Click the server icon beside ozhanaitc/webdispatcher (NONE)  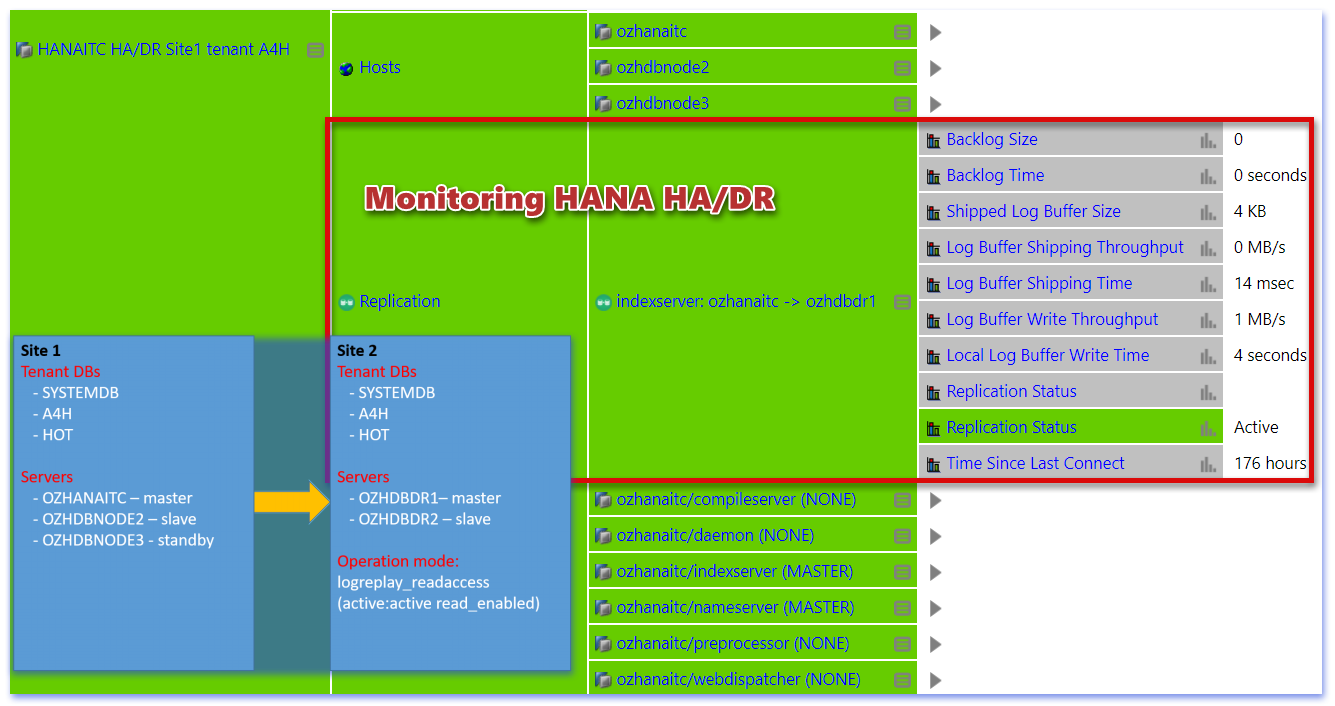(x=604, y=679)
